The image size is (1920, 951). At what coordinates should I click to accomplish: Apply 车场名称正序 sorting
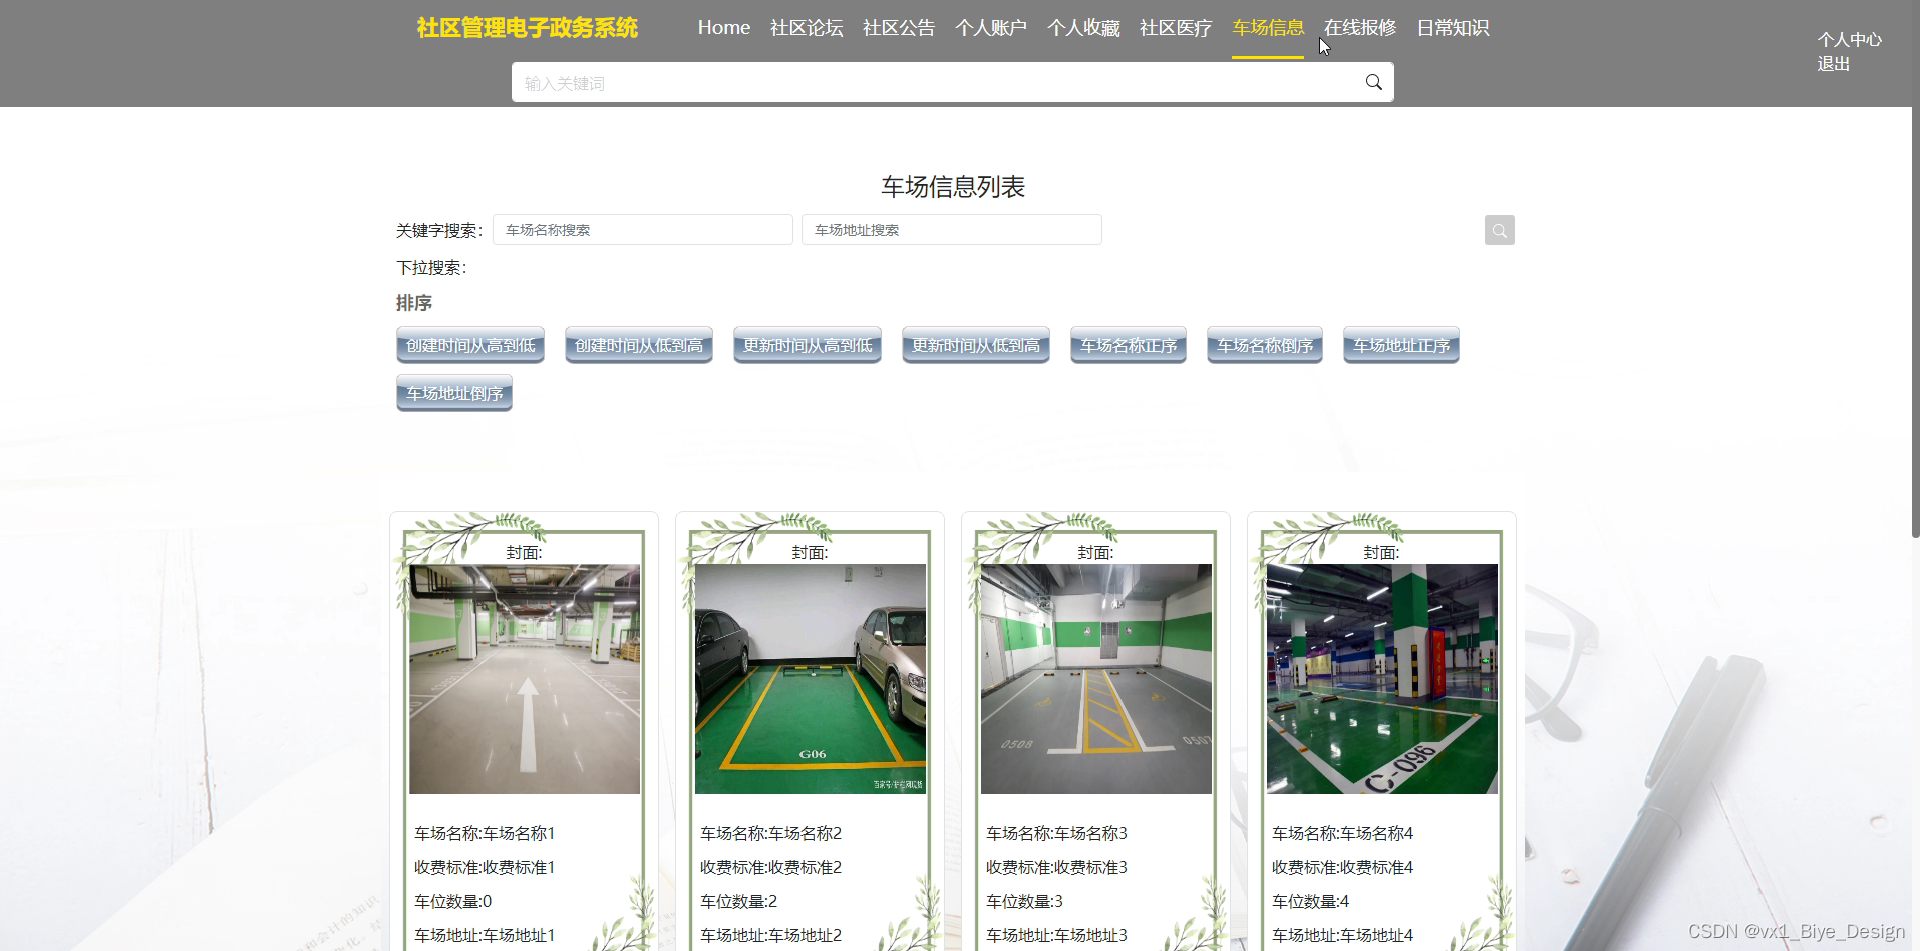pyautogui.click(x=1128, y=345)
